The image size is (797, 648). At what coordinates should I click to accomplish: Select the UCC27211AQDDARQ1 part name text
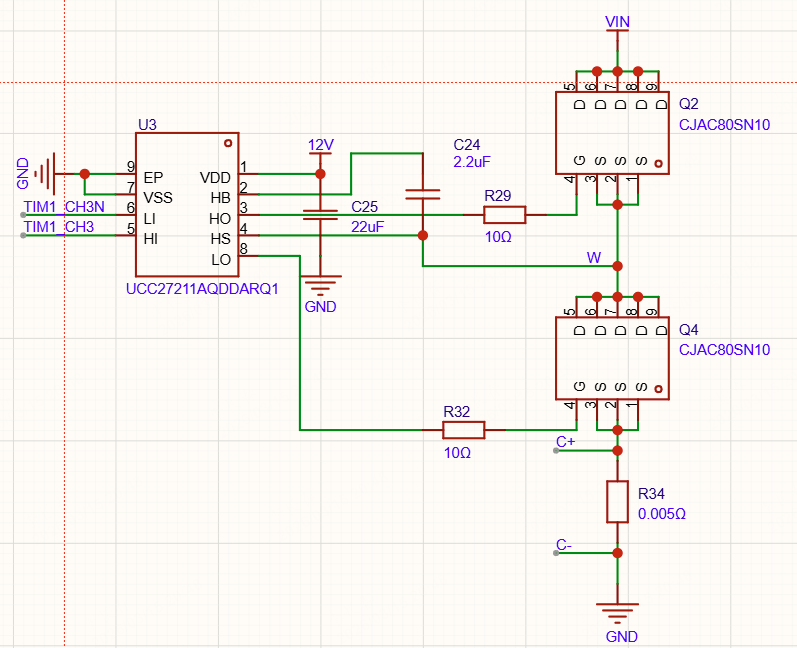[x=202, y=289]
